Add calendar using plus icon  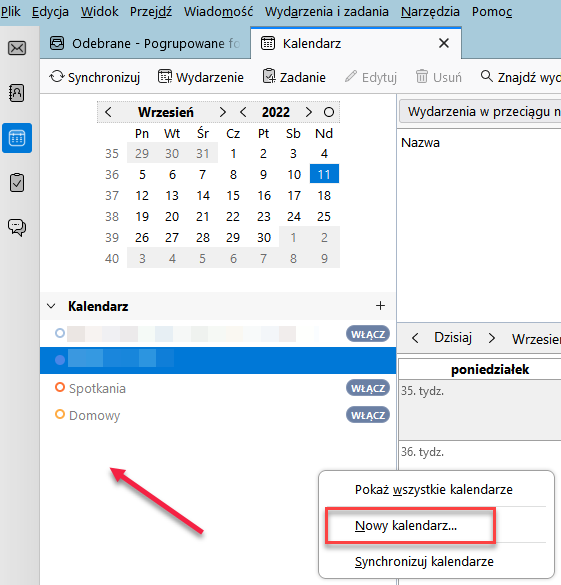[380, 306]
